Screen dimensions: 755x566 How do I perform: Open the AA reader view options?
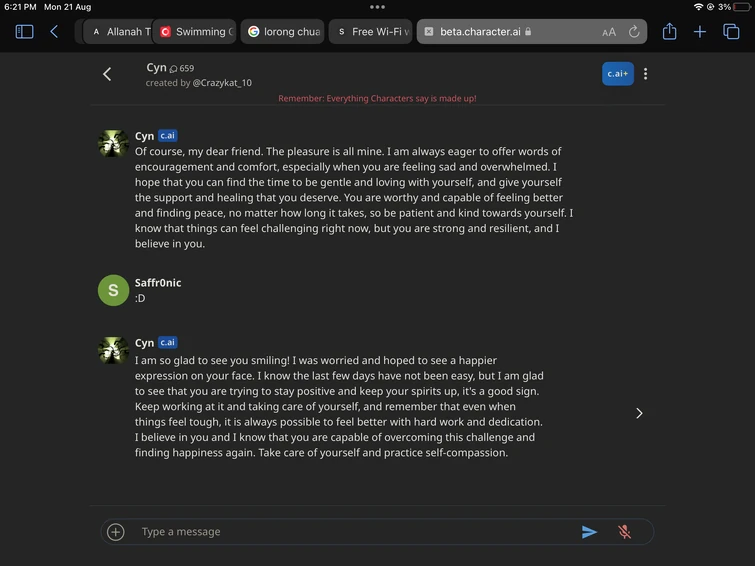click(609, 32)
